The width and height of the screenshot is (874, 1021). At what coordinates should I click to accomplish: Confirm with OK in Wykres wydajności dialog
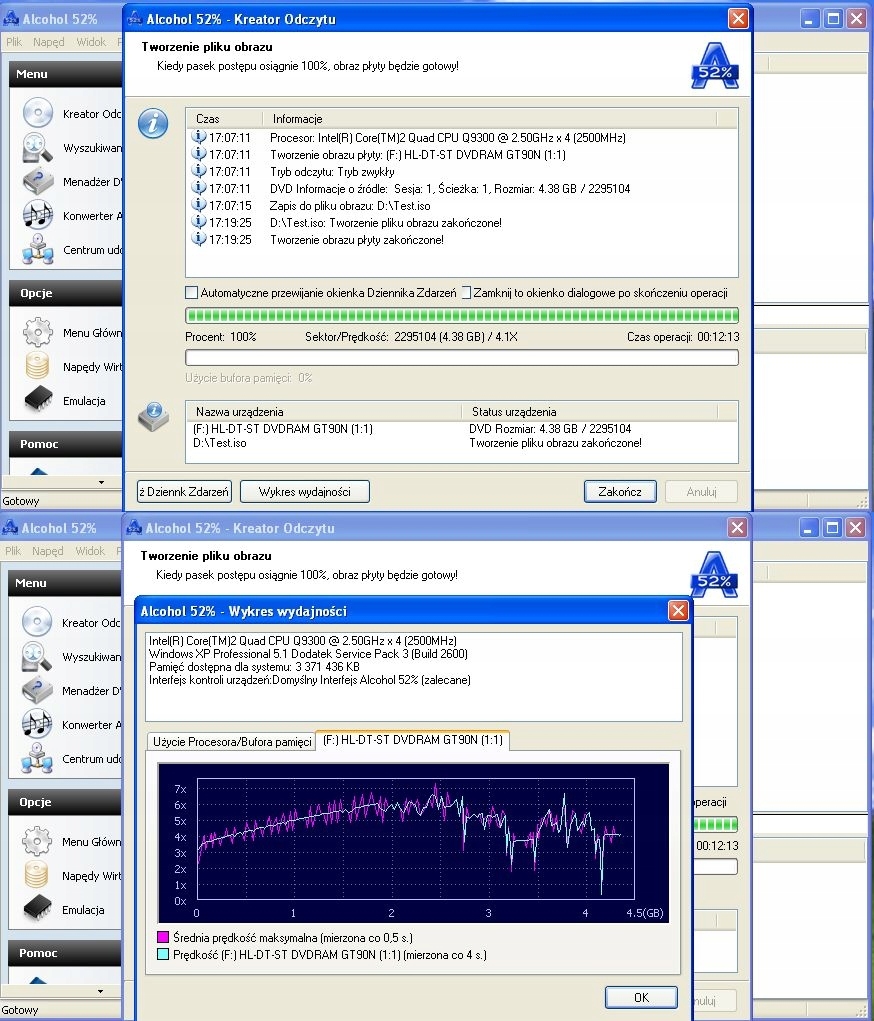point(641,998)
